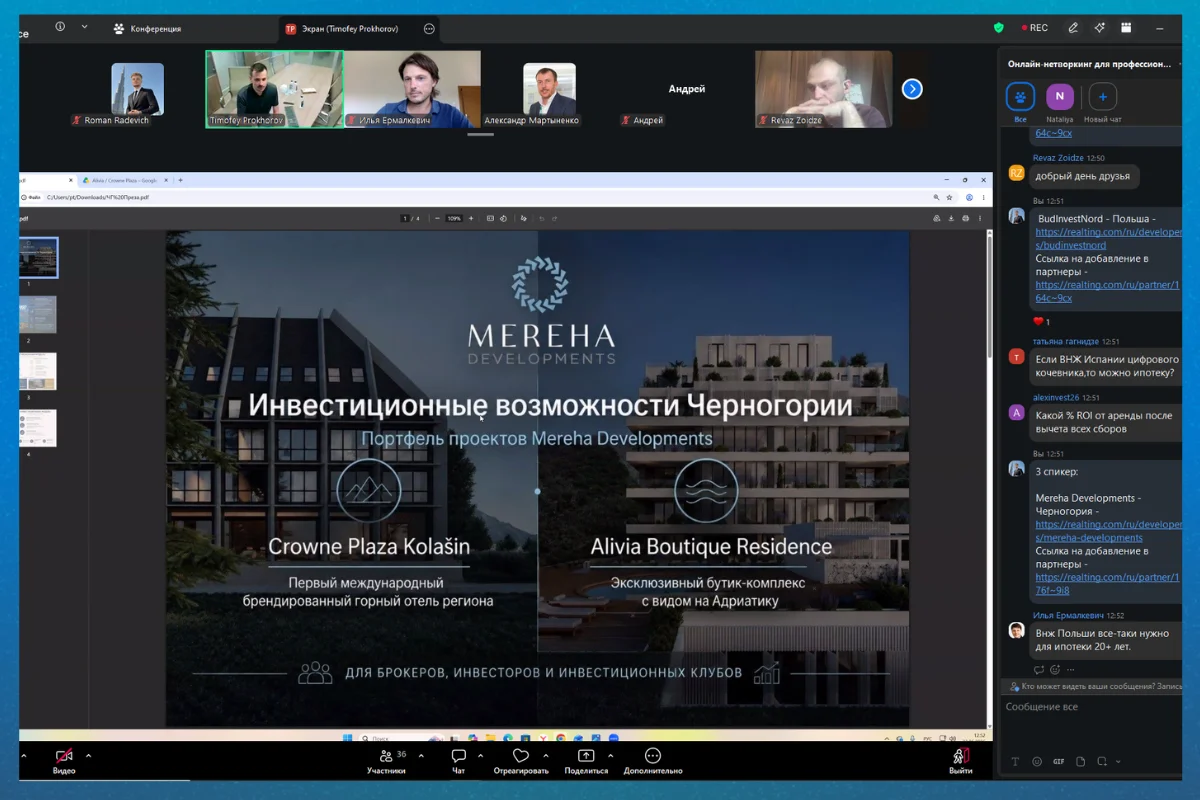The width and height of the screenshot is (1200, 800).
Task: Add emoji reaction to Илья Ермалкевич message
Action: click(1055, 670)
